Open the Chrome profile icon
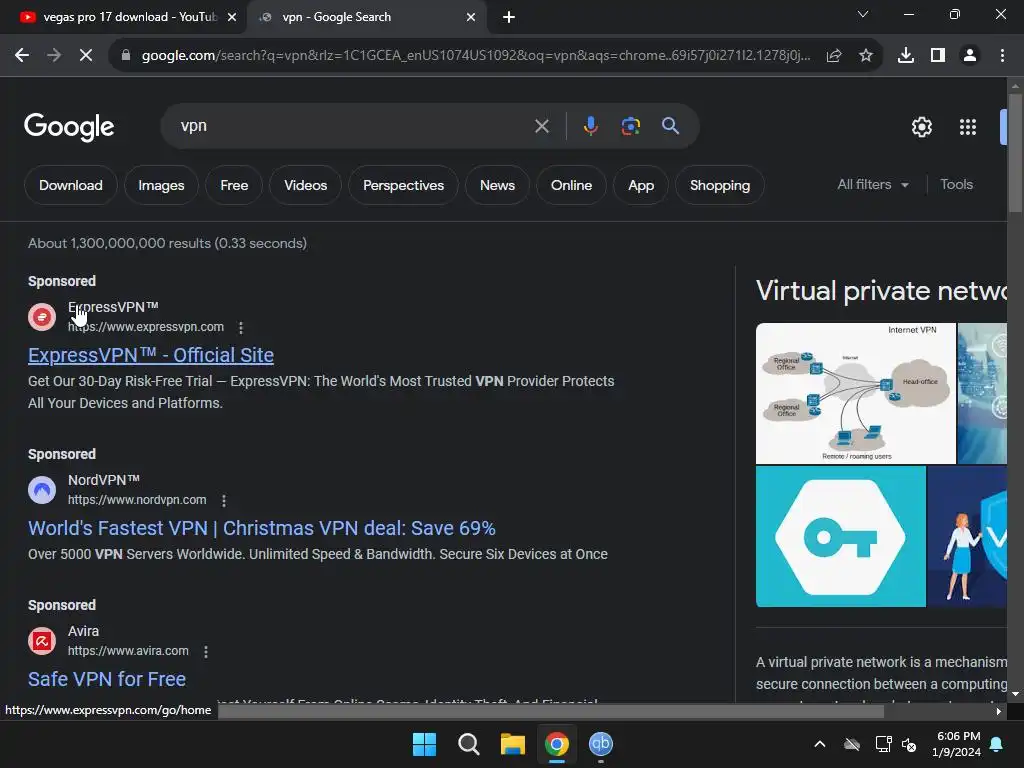This screenshot has width=1024, height=768. [x=970, y=56]
